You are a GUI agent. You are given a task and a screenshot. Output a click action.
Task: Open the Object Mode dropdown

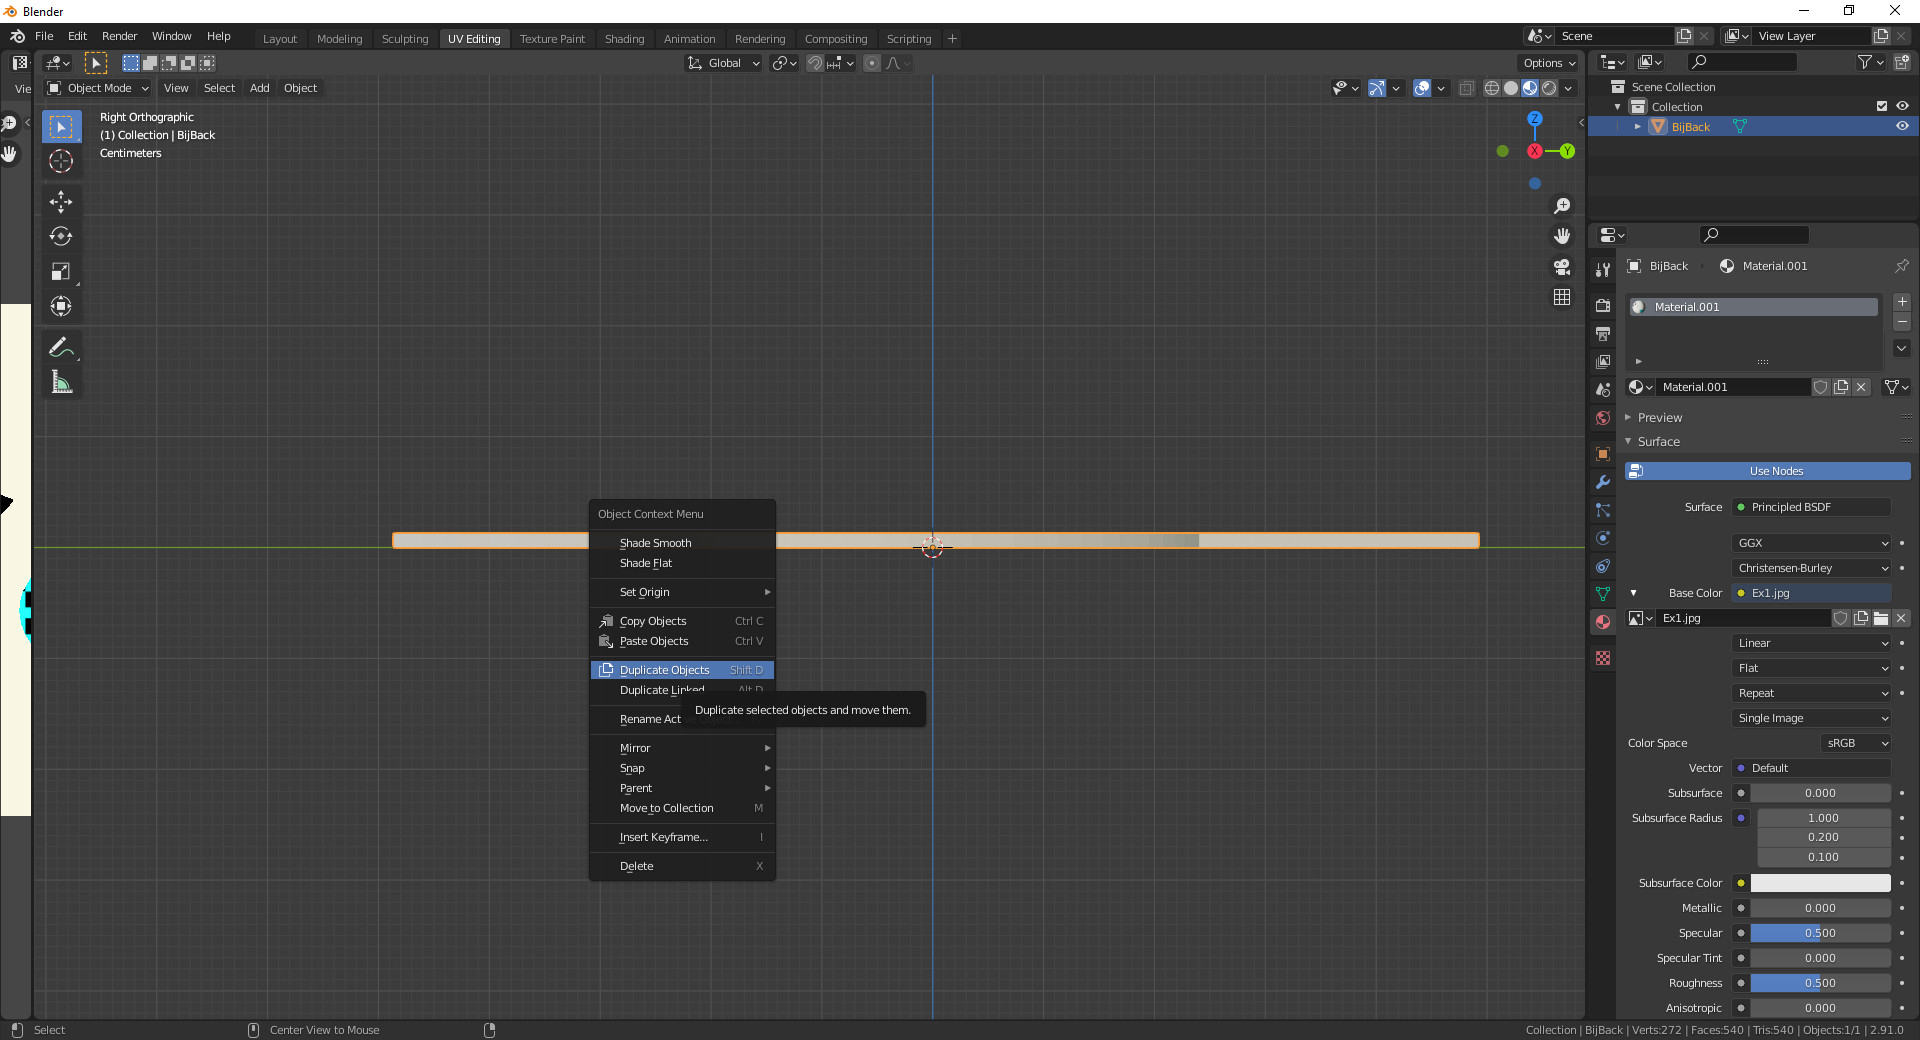(99, 88)
